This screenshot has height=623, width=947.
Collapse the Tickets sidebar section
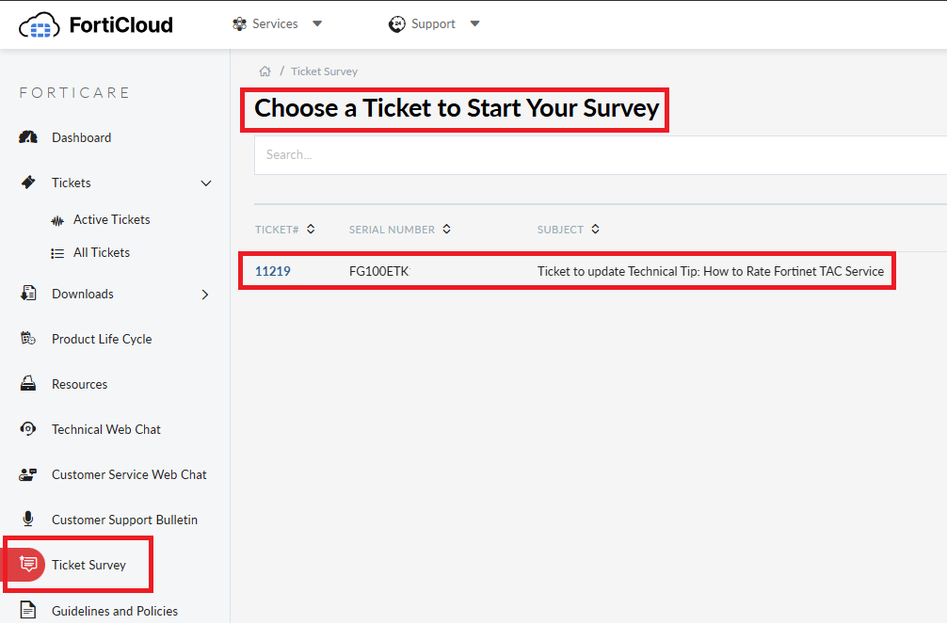tap(206, 183)
